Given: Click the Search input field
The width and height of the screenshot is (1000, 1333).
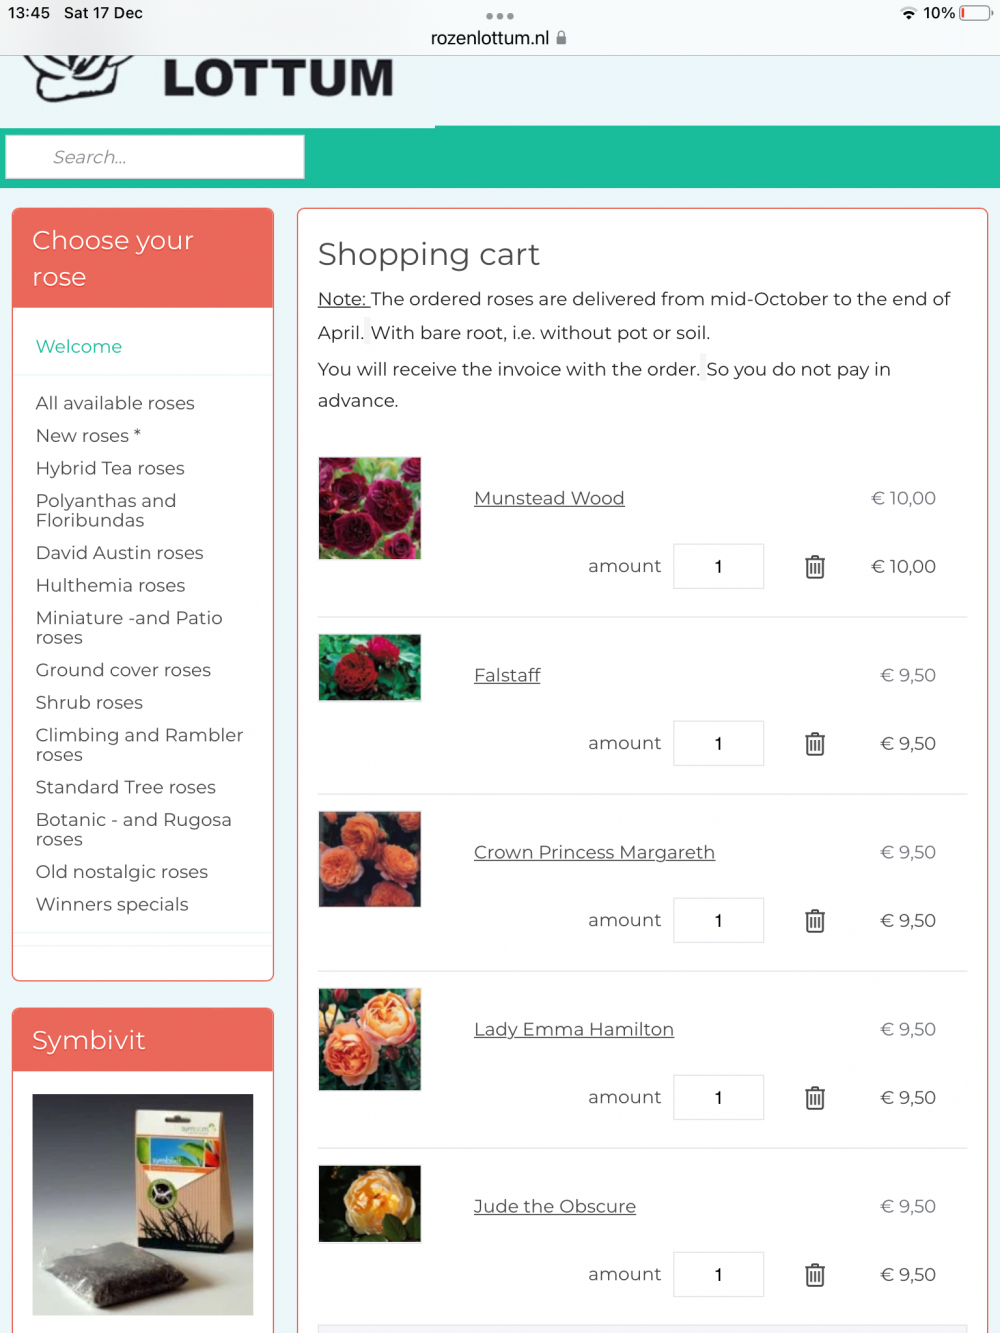Looking at the screenshot, I should [x=155, y=157].
